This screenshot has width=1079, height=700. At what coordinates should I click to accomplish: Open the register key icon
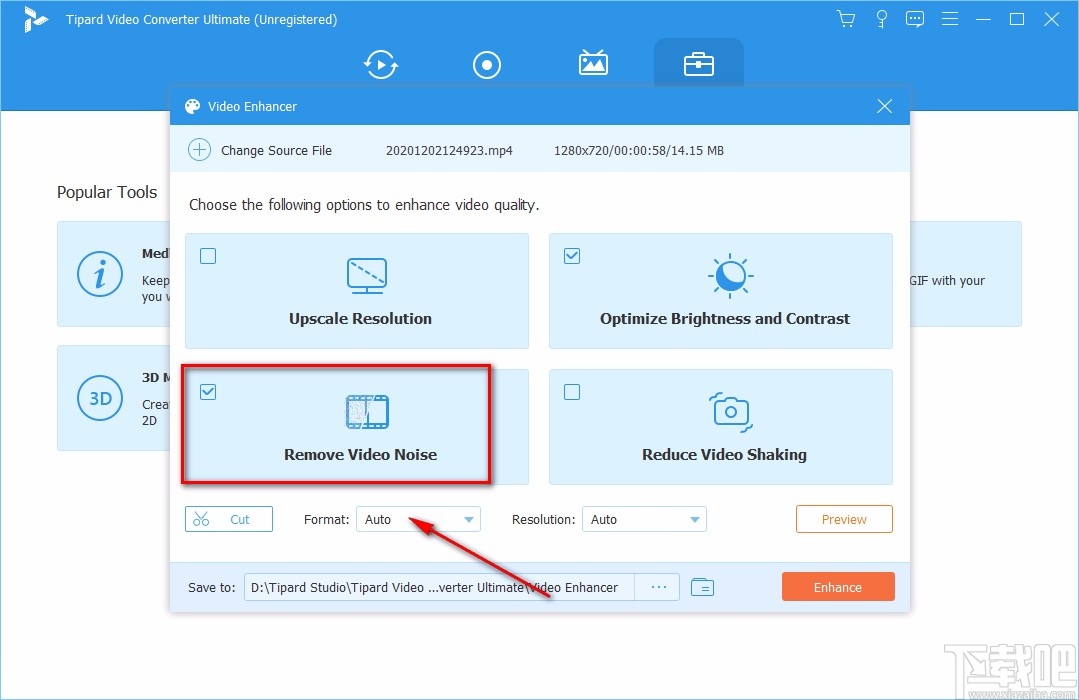point(881,19)
